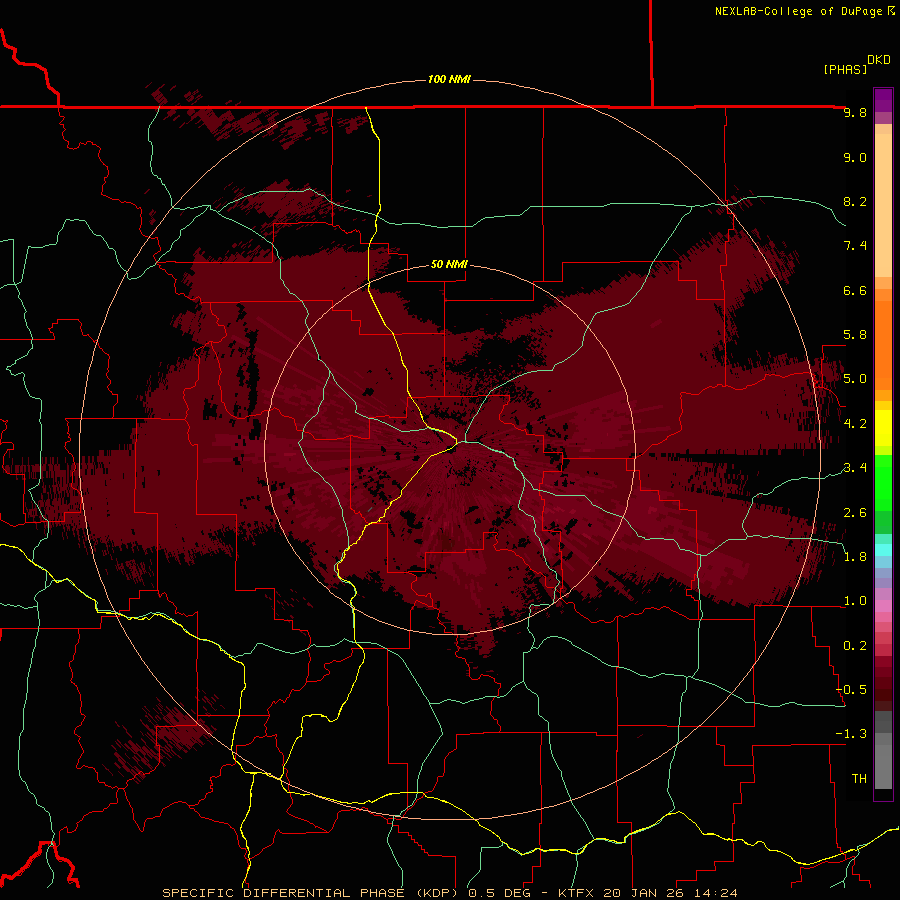Click the TH label on scale
The height and width of the screenshot is (900, 900).
[x=859, y=779]
